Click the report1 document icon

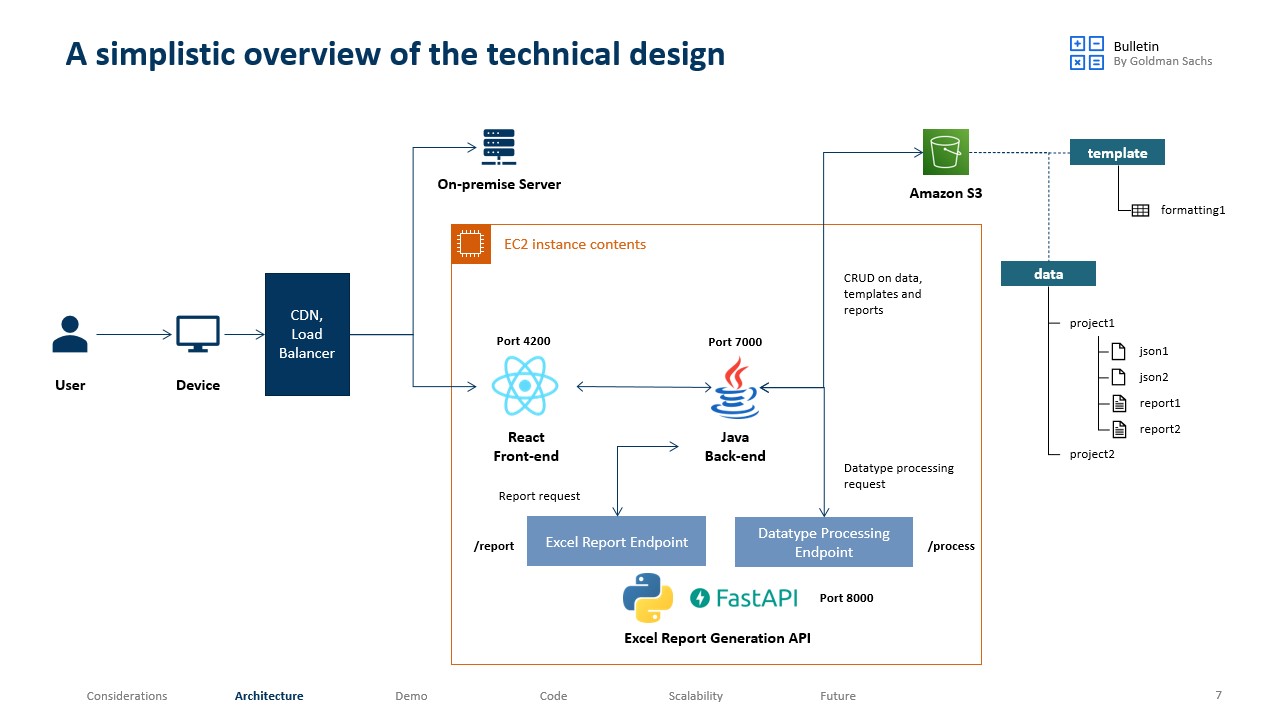click(x=1119, y=403)
